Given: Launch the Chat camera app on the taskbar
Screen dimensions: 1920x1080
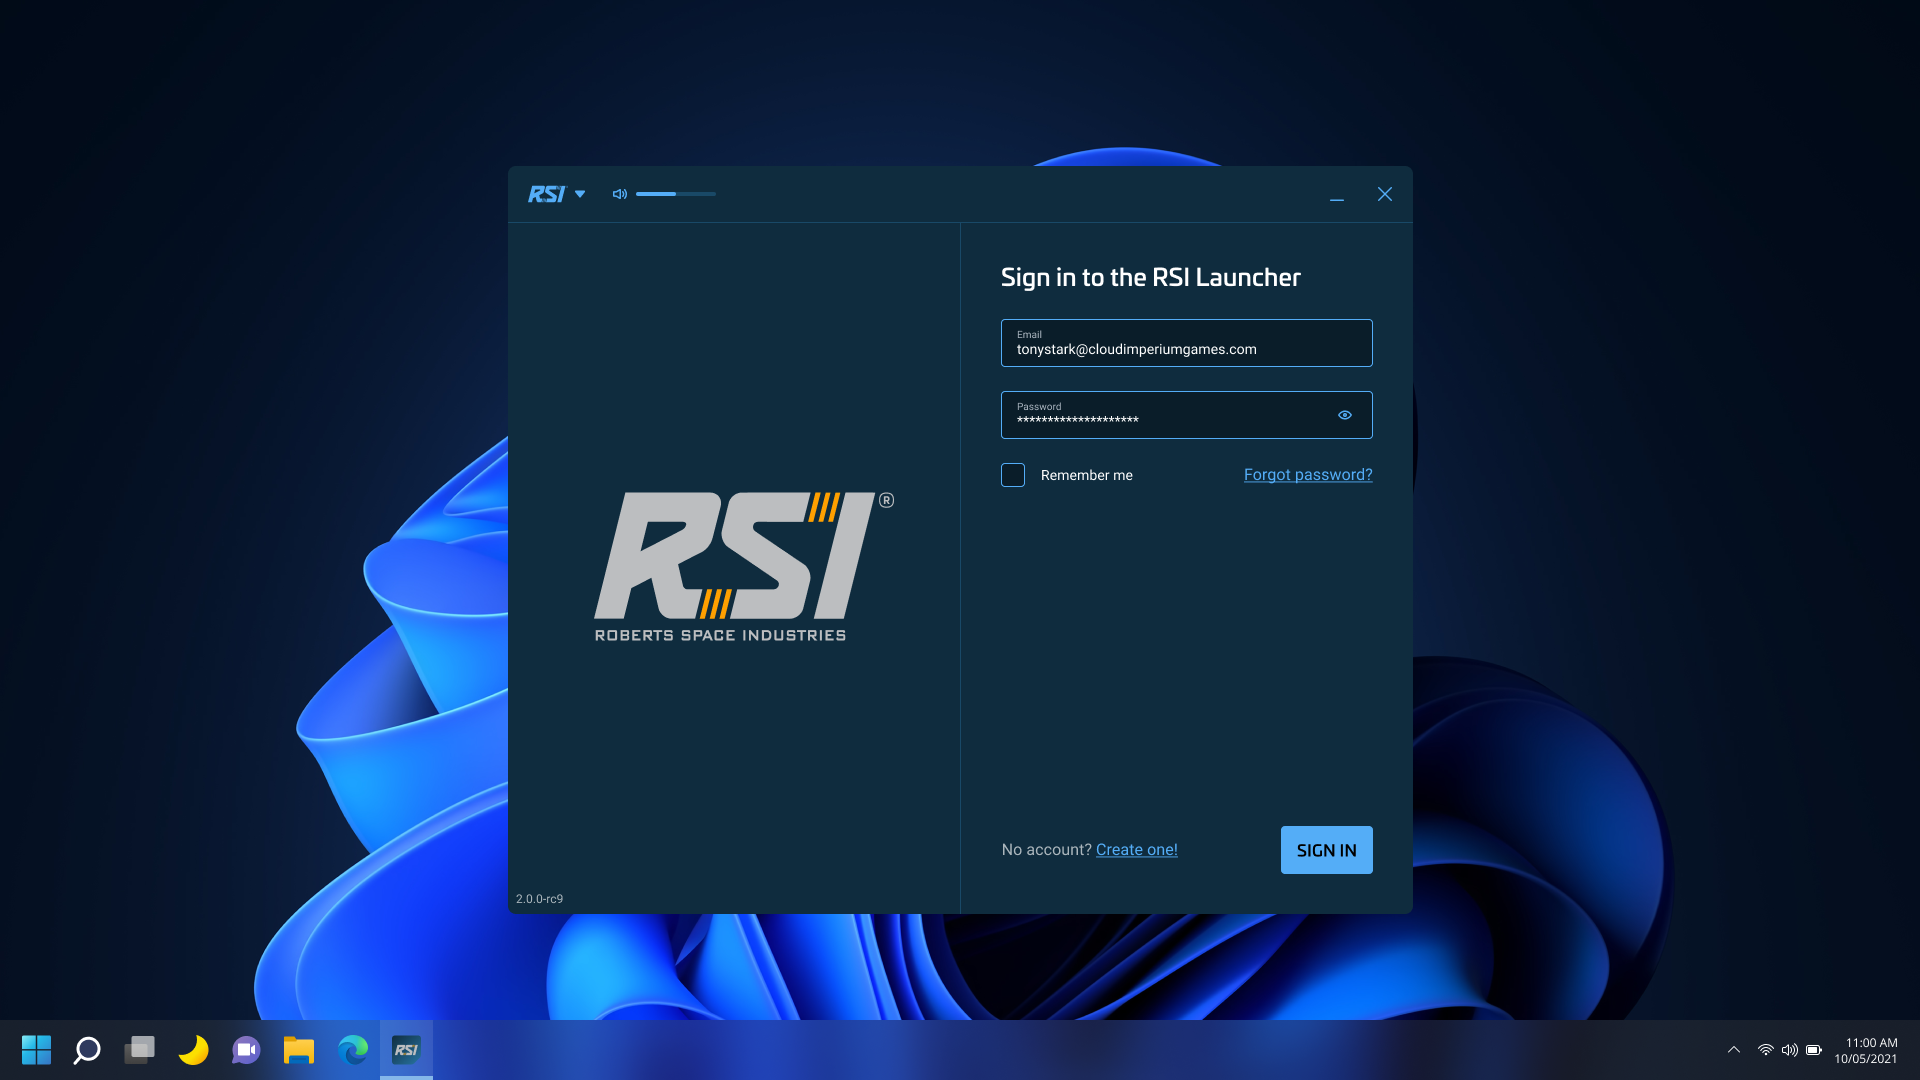Looking at the screenshot, I should (x=246, y=1050).
